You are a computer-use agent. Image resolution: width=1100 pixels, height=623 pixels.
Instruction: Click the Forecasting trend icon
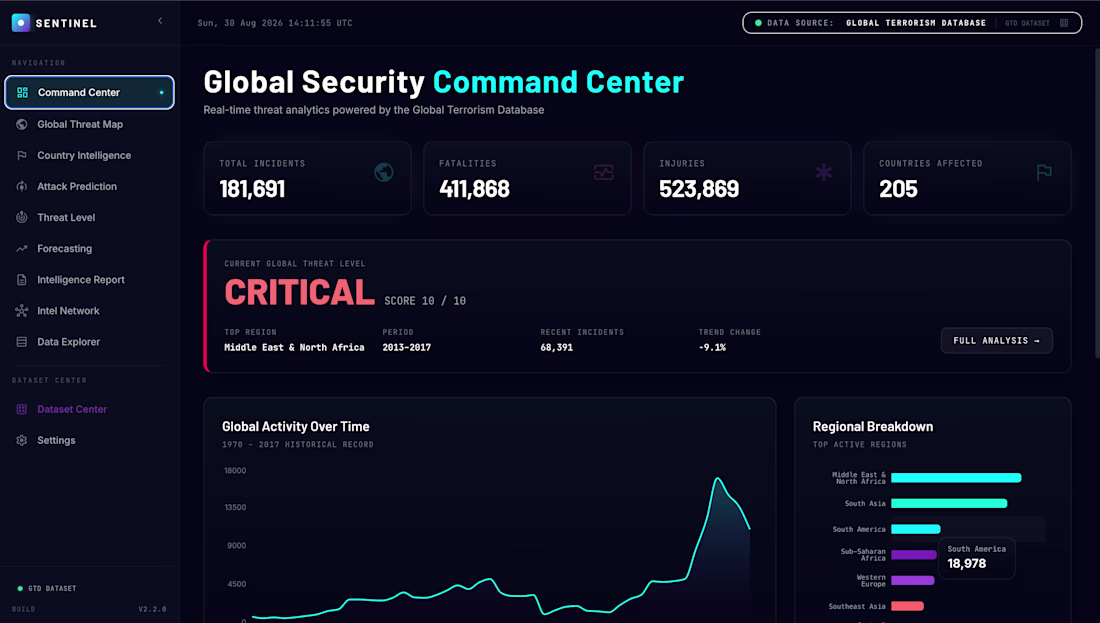point(22,248)
